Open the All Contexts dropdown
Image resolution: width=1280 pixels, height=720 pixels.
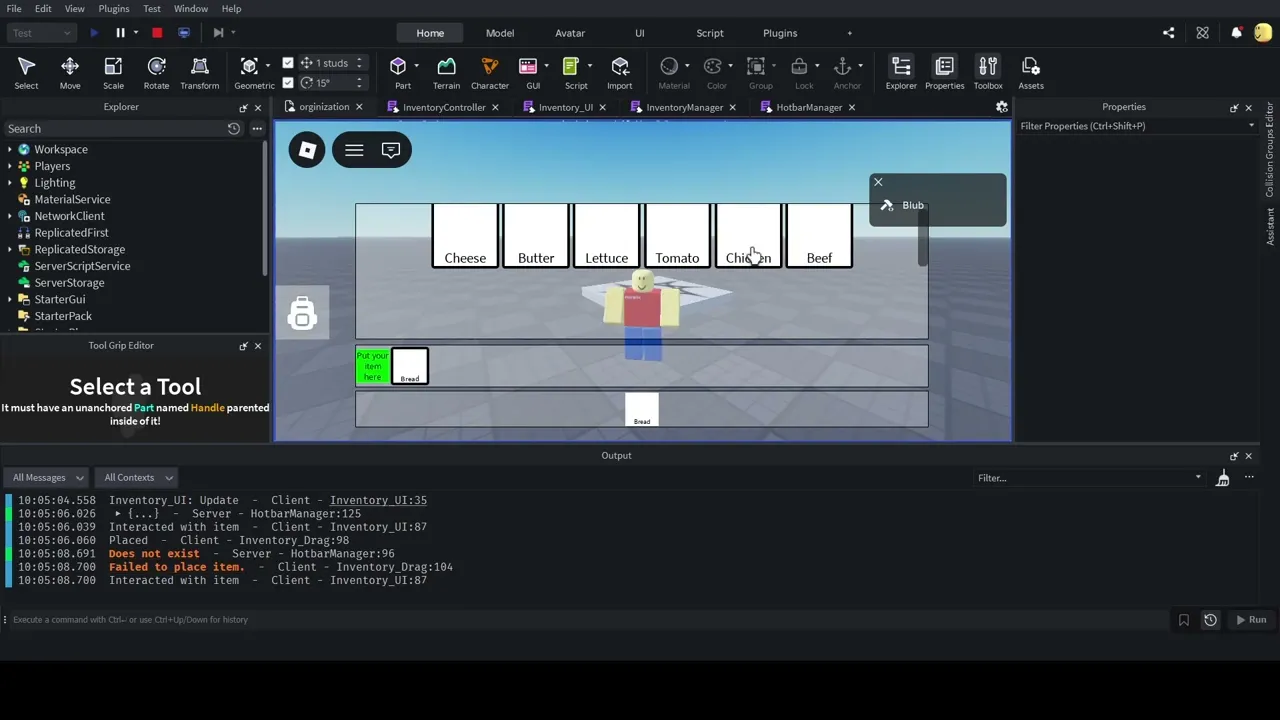pos(137,477)
